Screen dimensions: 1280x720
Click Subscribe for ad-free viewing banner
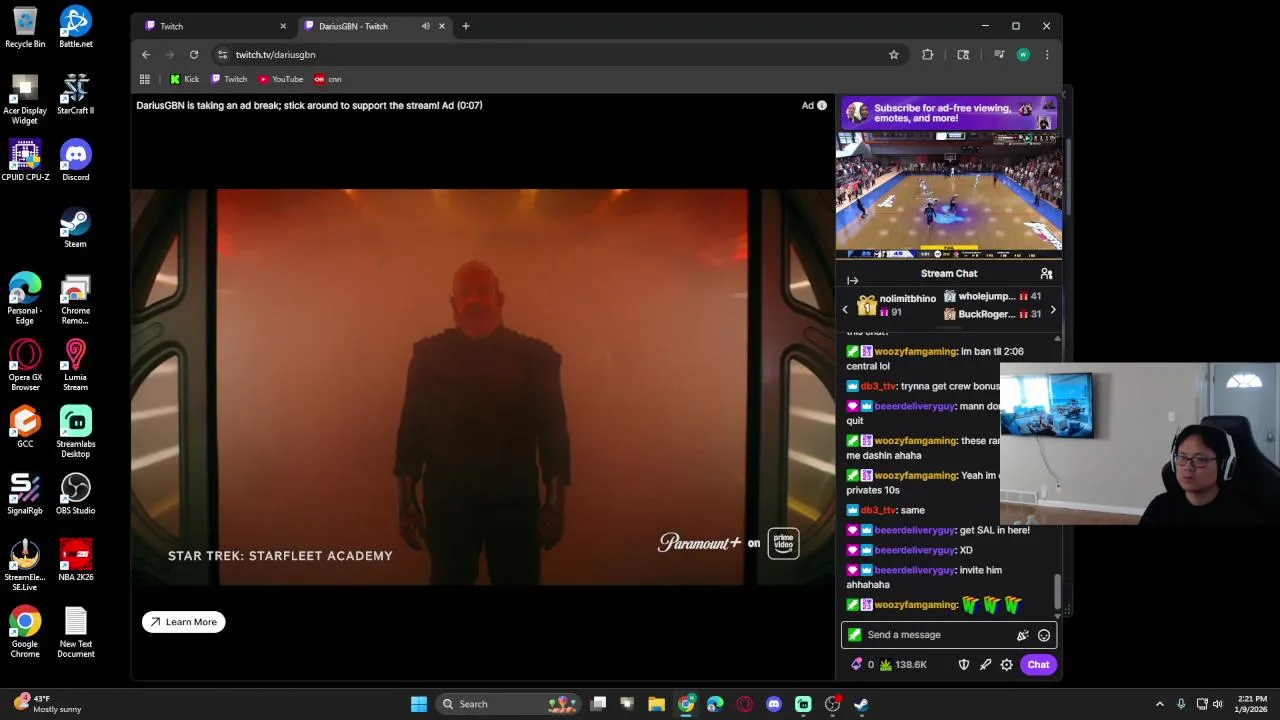(949, 113)
